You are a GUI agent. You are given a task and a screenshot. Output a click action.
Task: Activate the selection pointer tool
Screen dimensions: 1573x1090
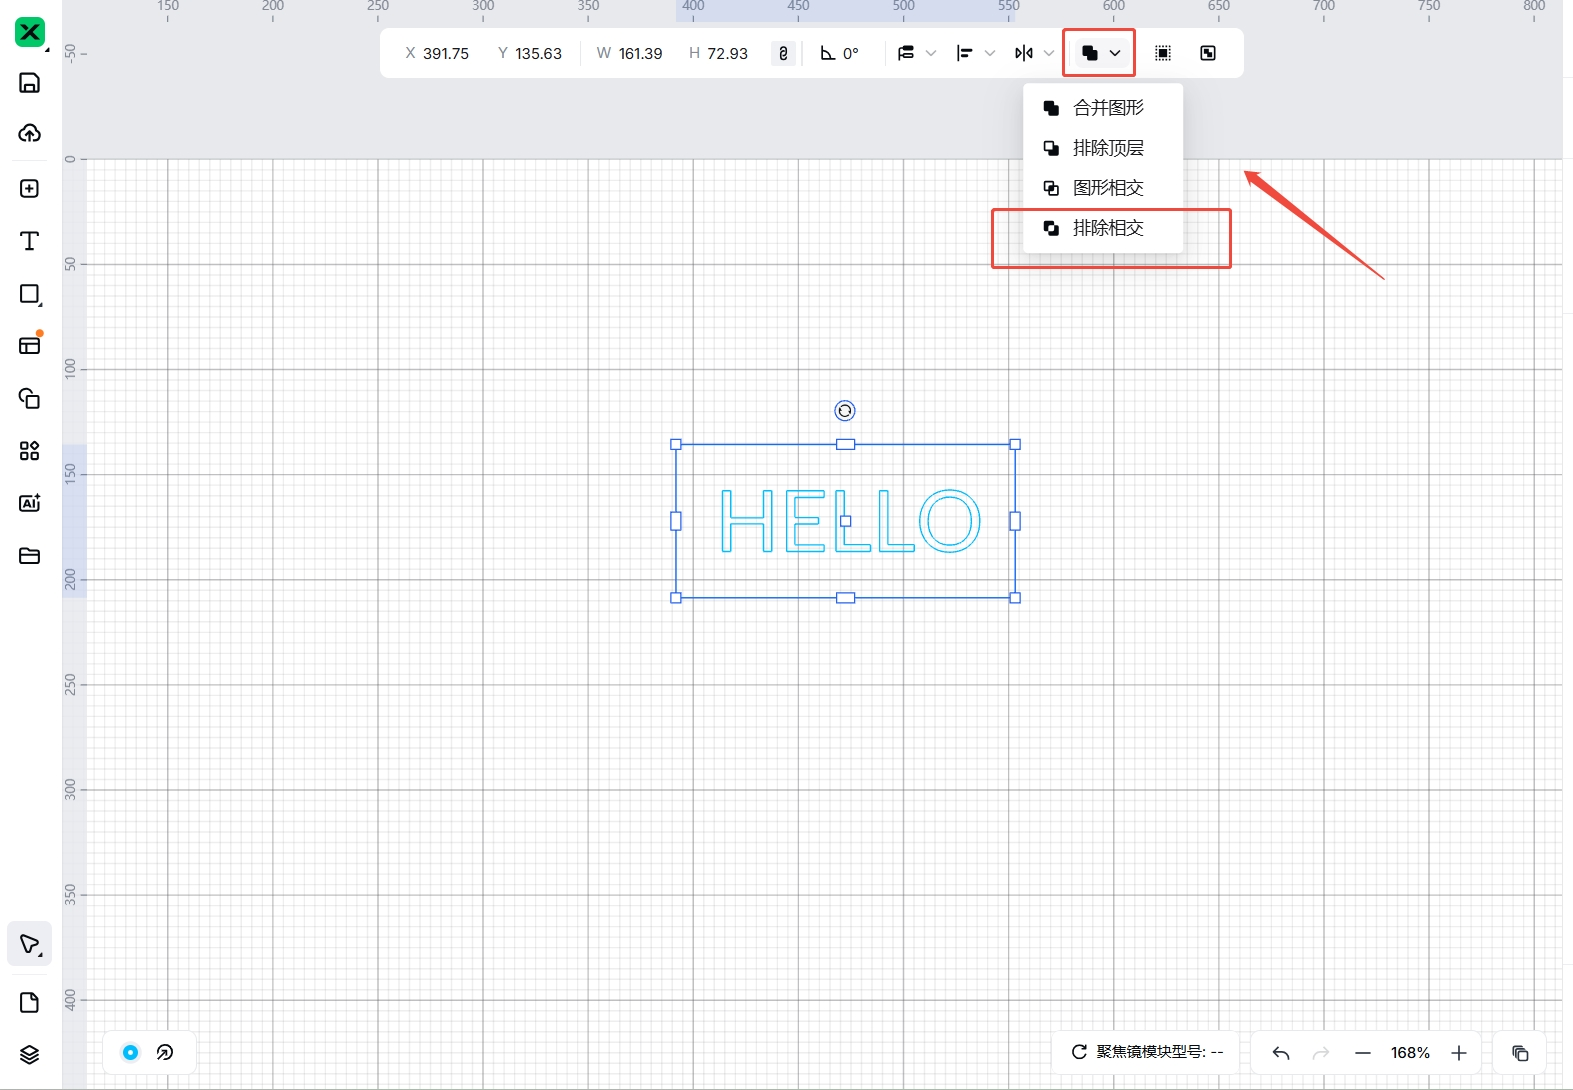tap(29, 945)
